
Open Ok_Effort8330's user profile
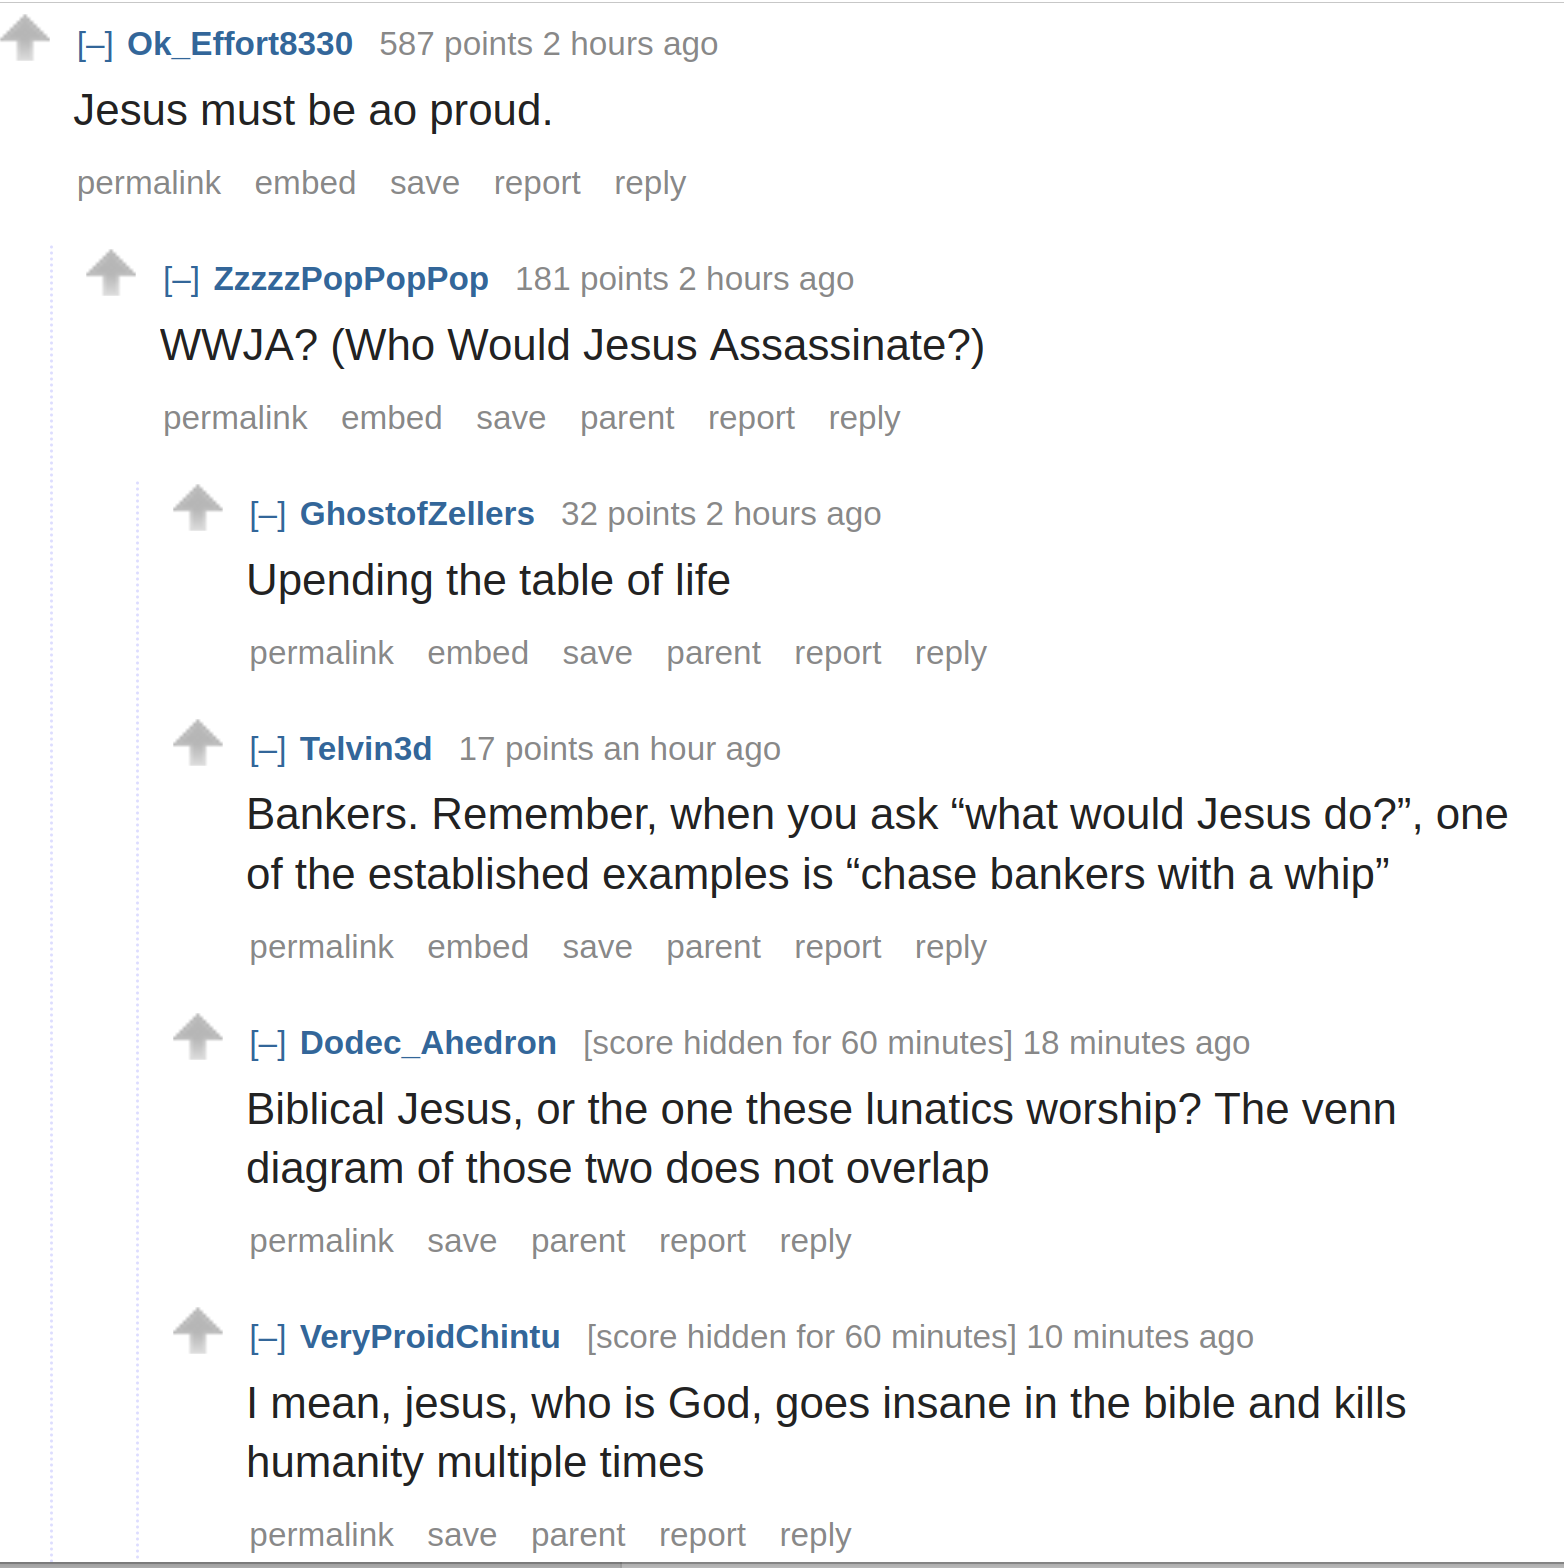pos(240,44)
